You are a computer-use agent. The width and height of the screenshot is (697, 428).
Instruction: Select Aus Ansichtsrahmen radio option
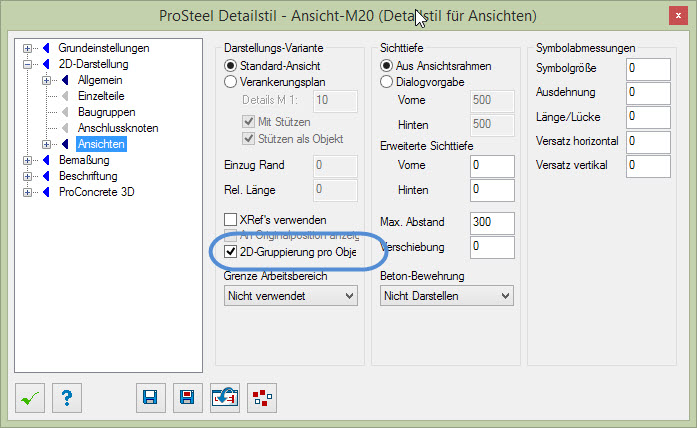[x=386, y=66]
